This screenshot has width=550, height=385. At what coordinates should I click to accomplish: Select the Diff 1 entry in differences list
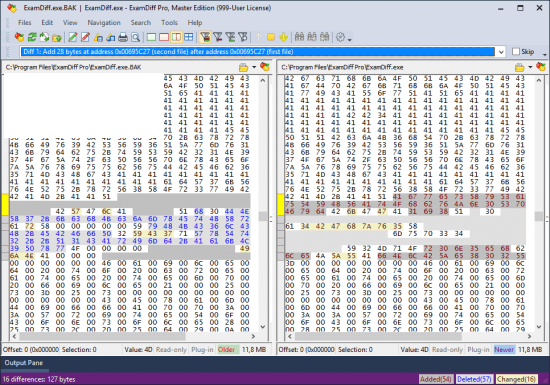coord(258,52)
